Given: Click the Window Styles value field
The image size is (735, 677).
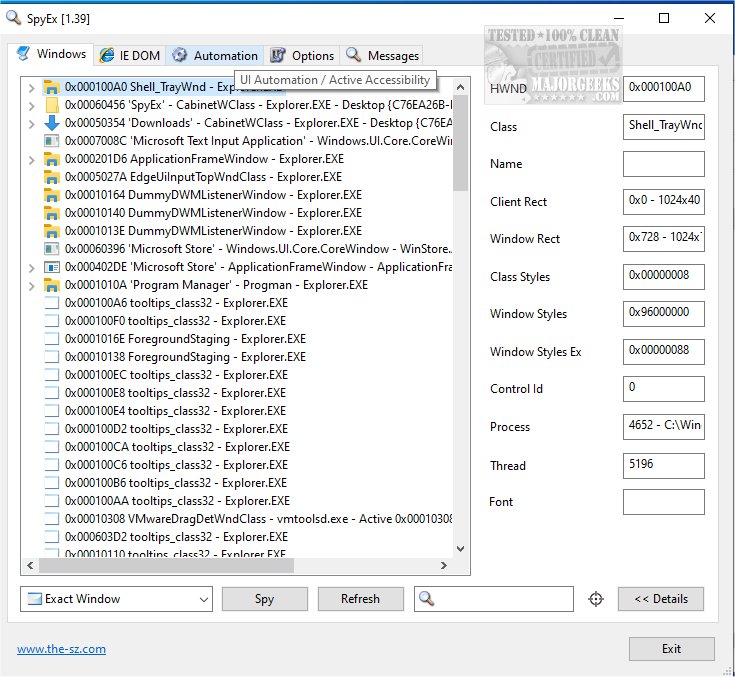Looking at the screenshot, I should (x=663, y=313).
